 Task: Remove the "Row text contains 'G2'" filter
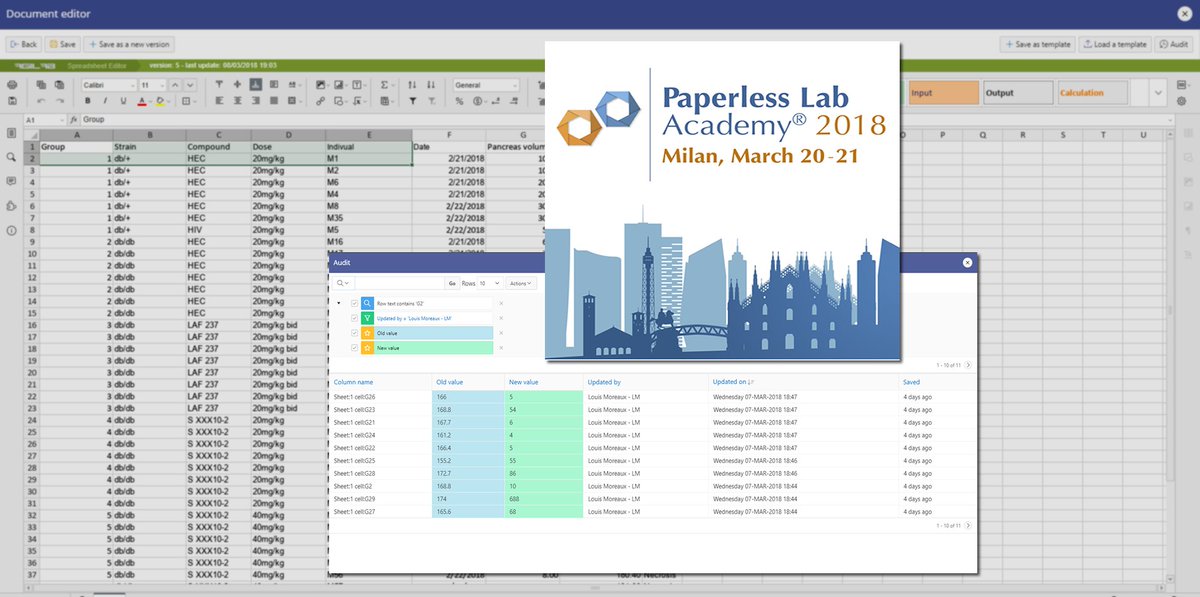tap(501, 303)
